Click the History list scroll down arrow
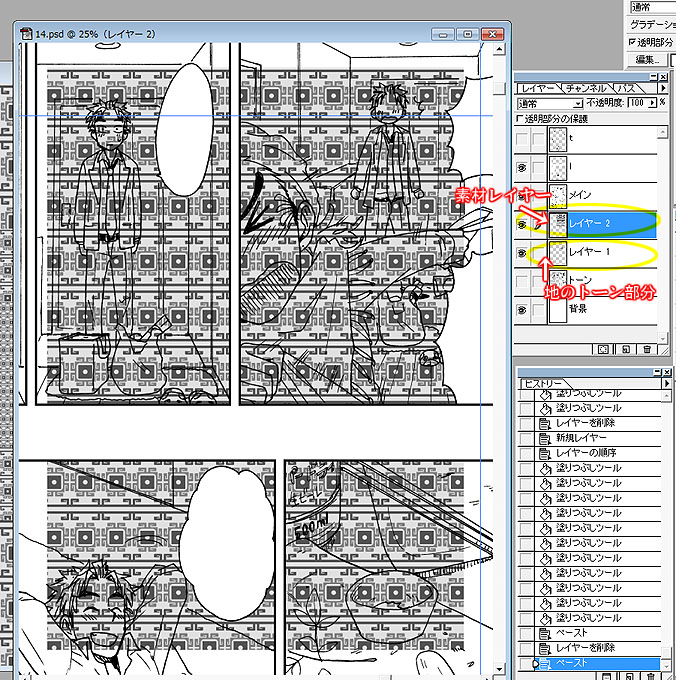Image resolution: width=676 pixels, height=680 pixels. pos(666,667)
